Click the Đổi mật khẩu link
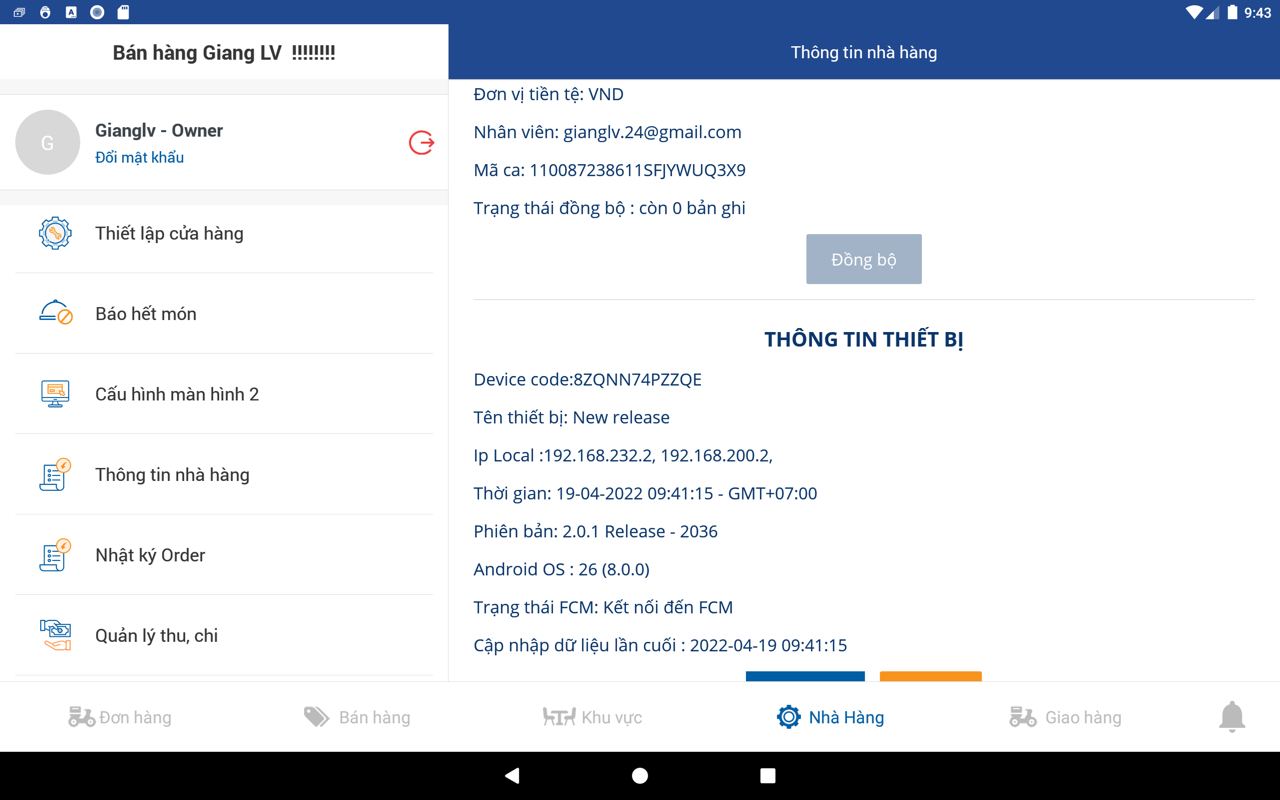 point(139,157)
